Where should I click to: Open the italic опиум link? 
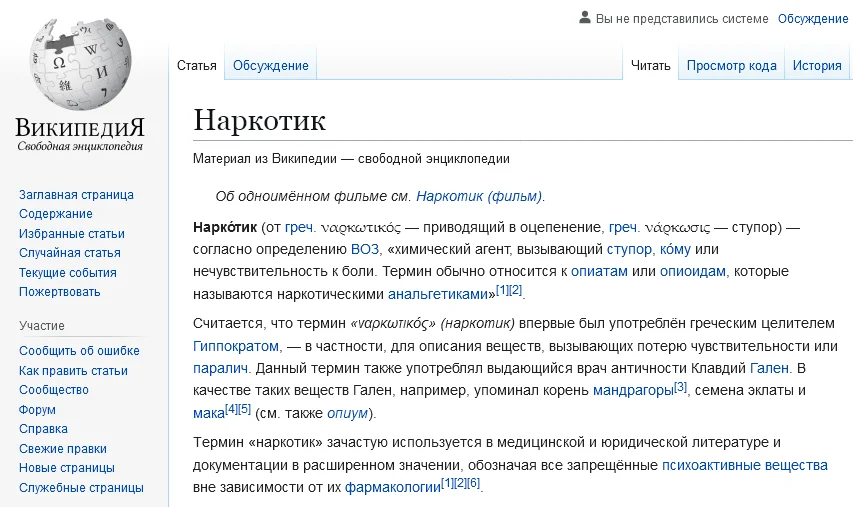click(x=347, y=413)
